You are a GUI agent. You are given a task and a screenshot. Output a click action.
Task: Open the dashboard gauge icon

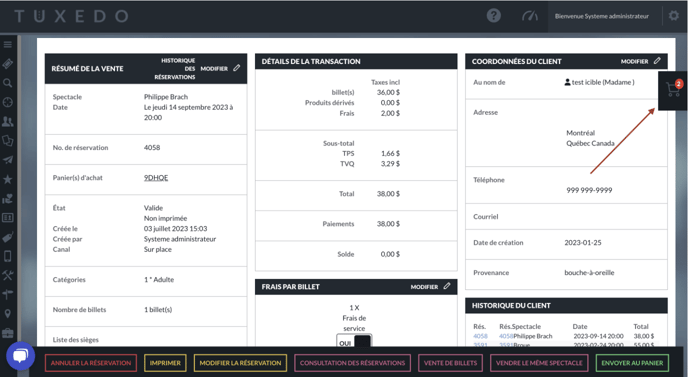tap(530, 16)
